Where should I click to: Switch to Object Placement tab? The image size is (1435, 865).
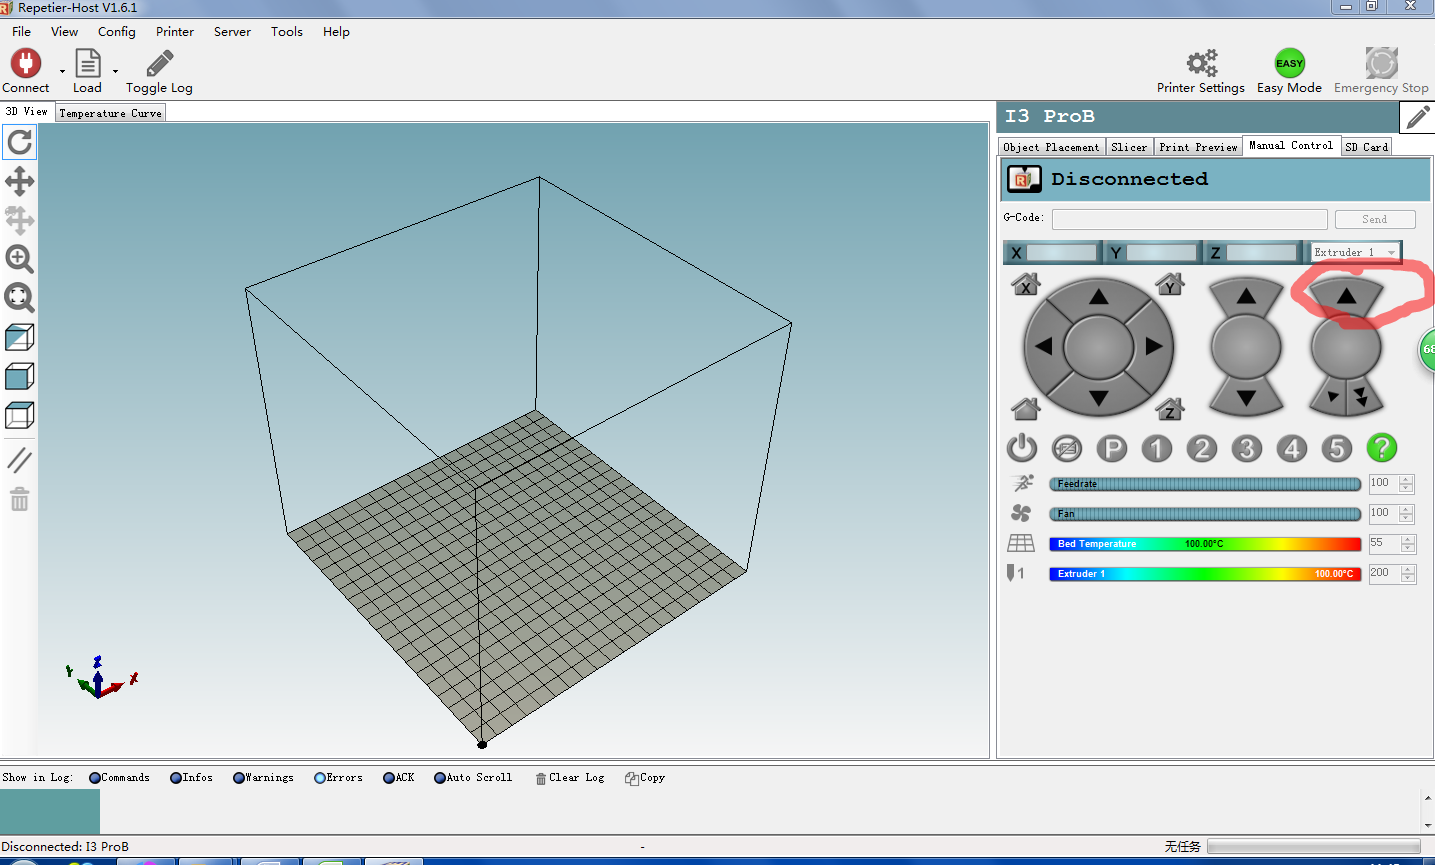click(1051, 147)
